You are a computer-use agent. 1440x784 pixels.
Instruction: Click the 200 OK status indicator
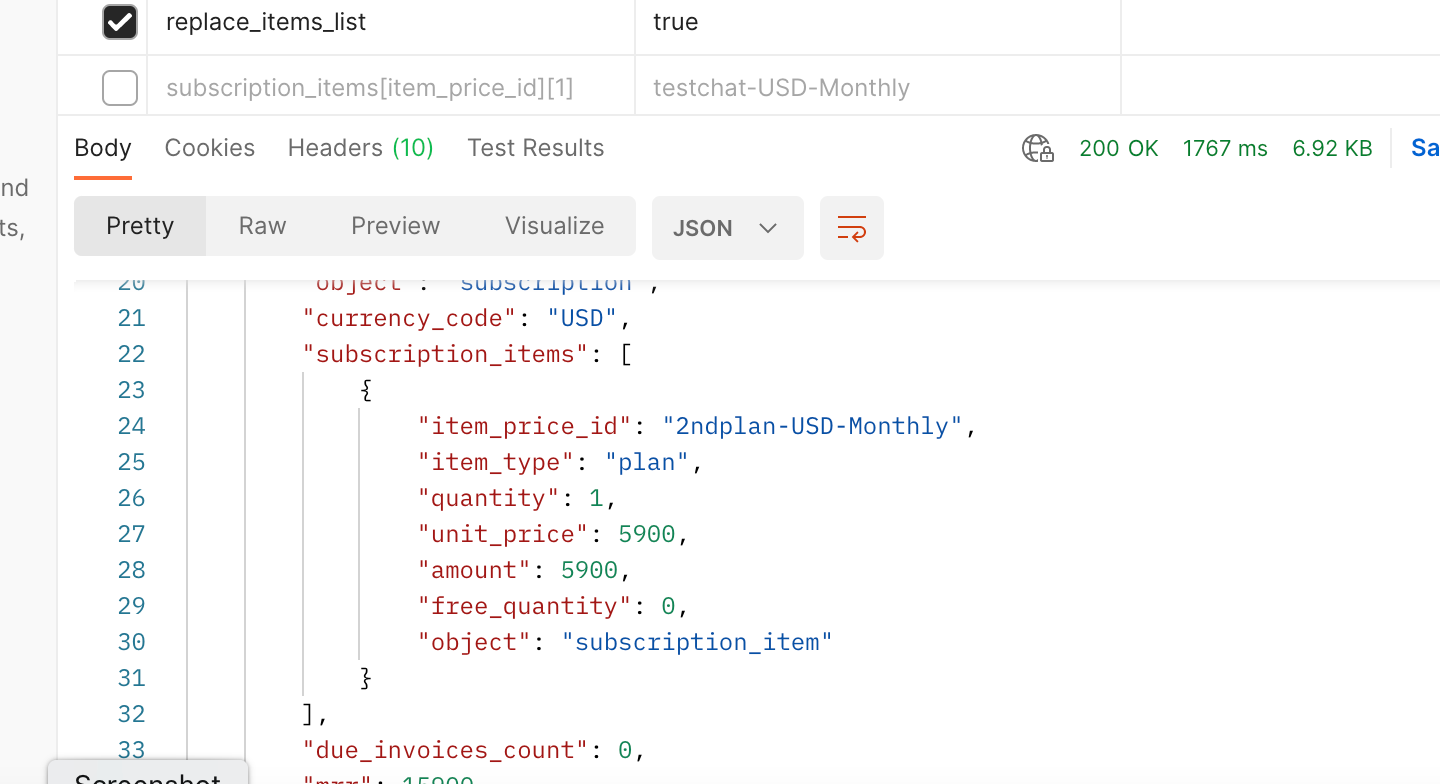tap(1118, 149)
